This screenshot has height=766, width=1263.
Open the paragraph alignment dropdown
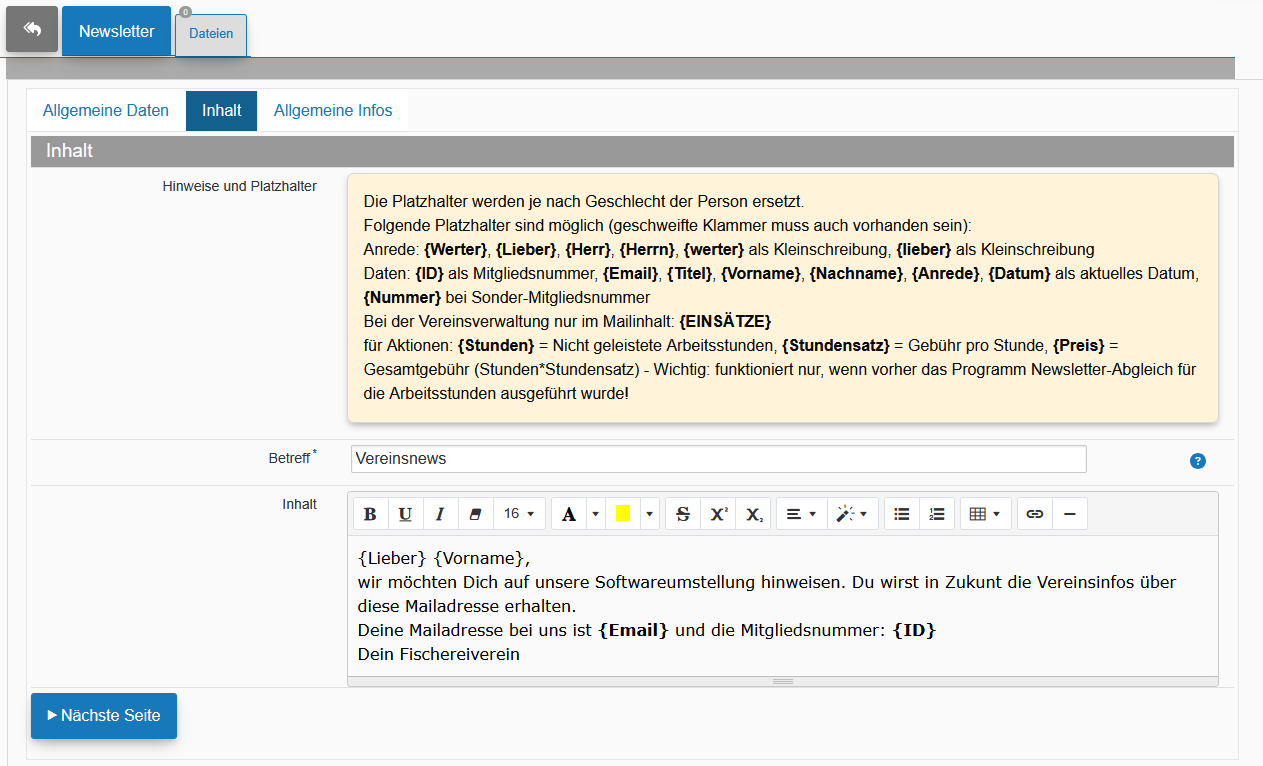coord(801,514)
